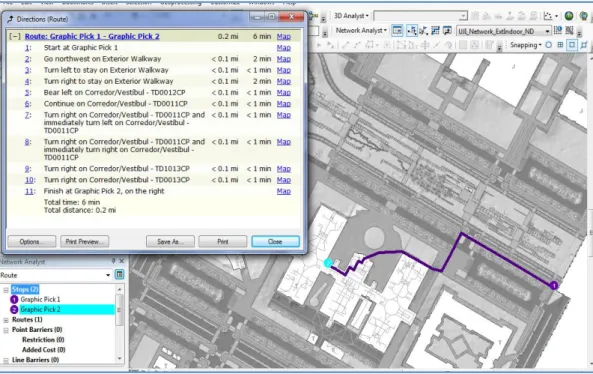Screen dimensions: 593x374
Task: Select Added Cost (0) tree item
Action: pos(43,350)
